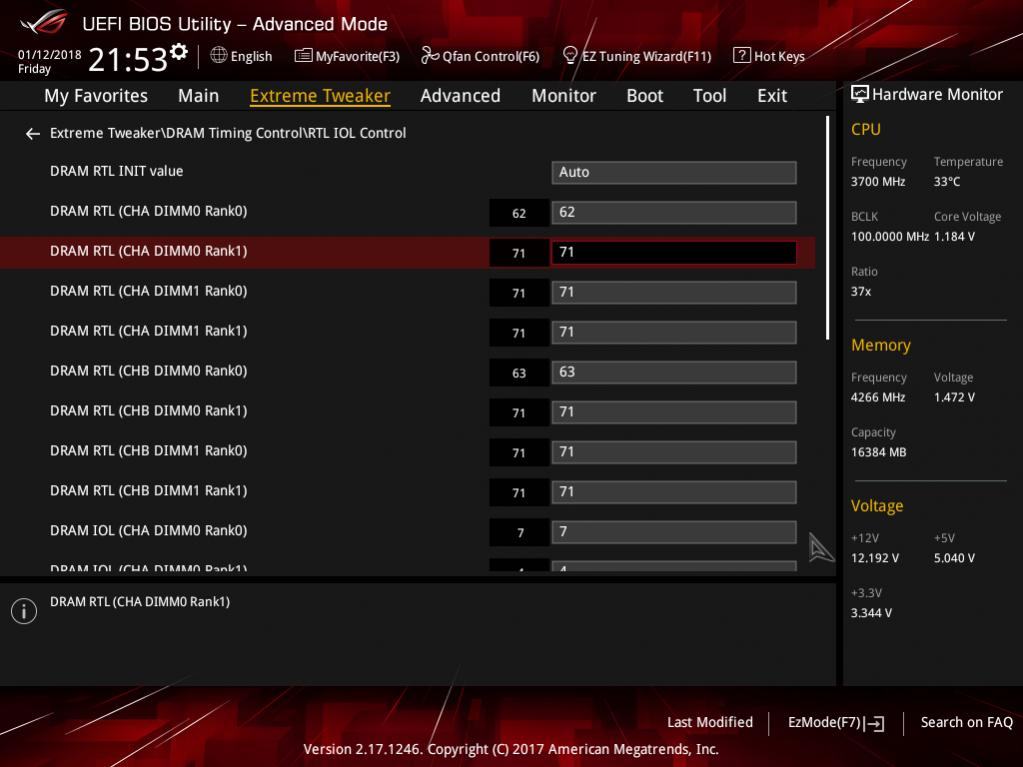The width and height of the screenshot is (1023, 767).
Task: Select DRAM RTL (CHB DIMM1 Rank0) row label
Action: [x=149, y=451]
